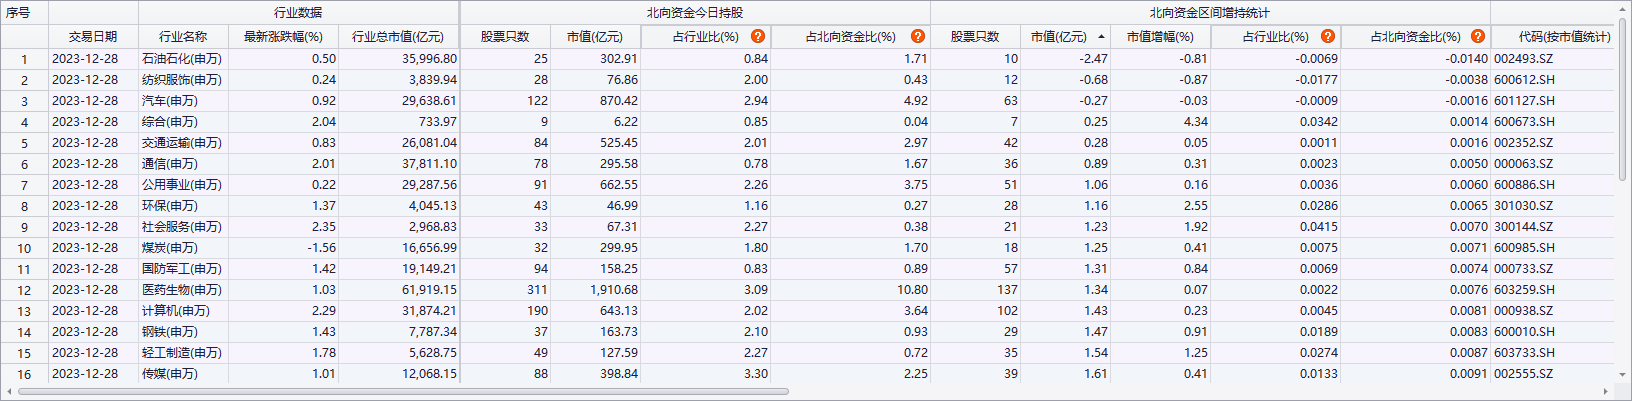
Task: Click the vertical scrollbar down arrow
Action: (1623, 376)
